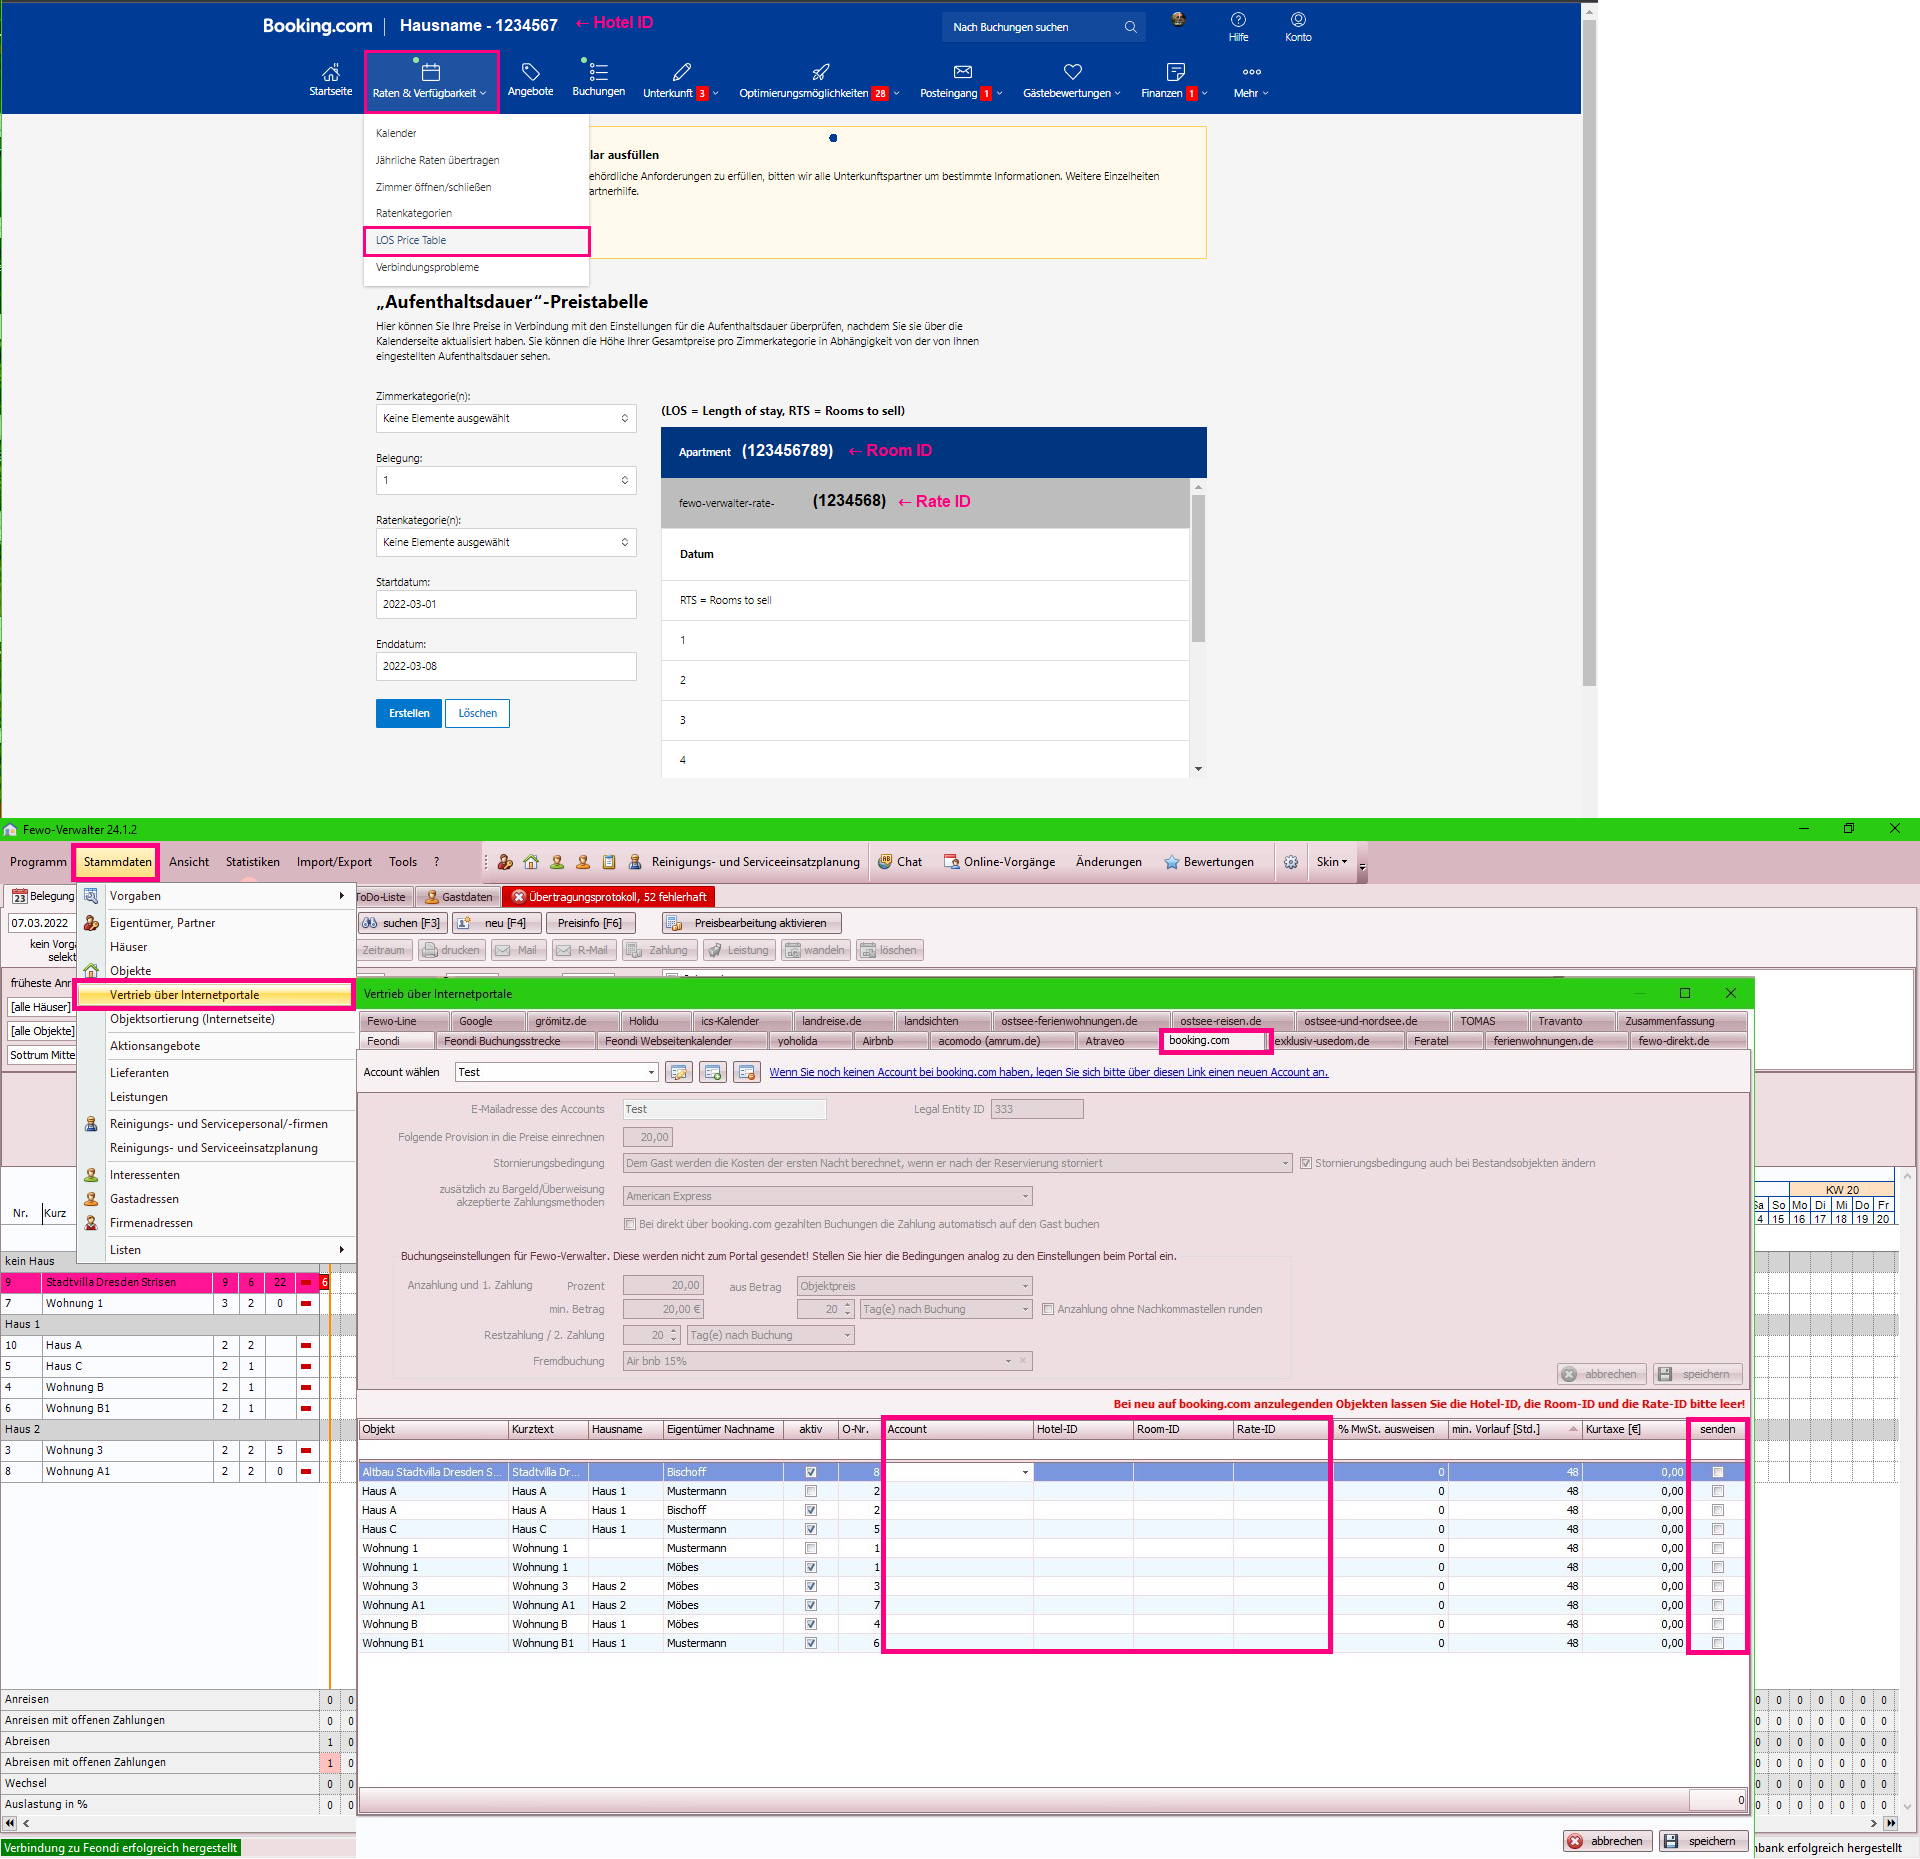
Task: Open Account dropdown in Altbau Stadtvilla row
Action: click(1025, 1472)
